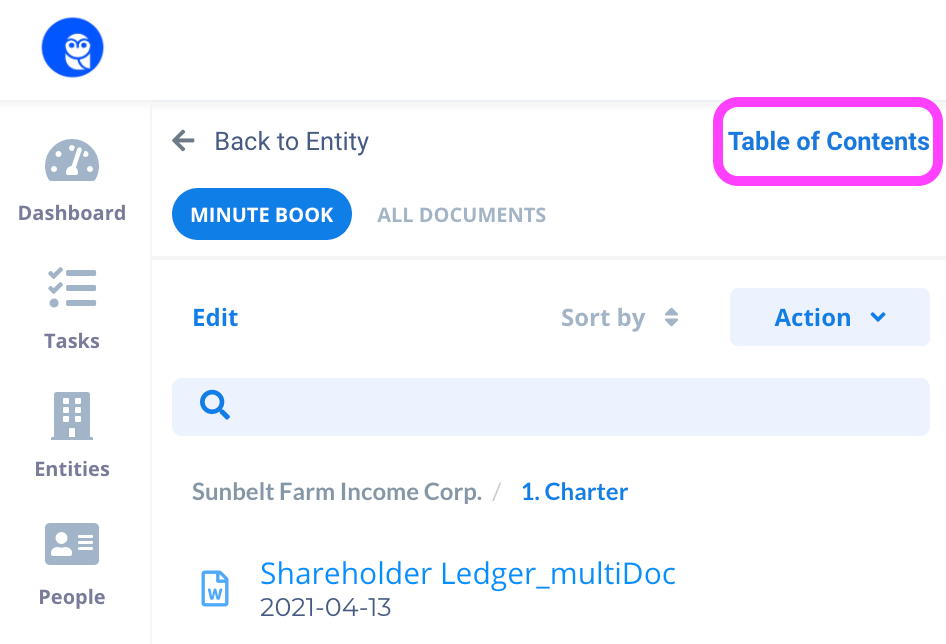946x644 pixels.
Task: Open the Dashboard gauge icon
Action: (x=72, y=161)
